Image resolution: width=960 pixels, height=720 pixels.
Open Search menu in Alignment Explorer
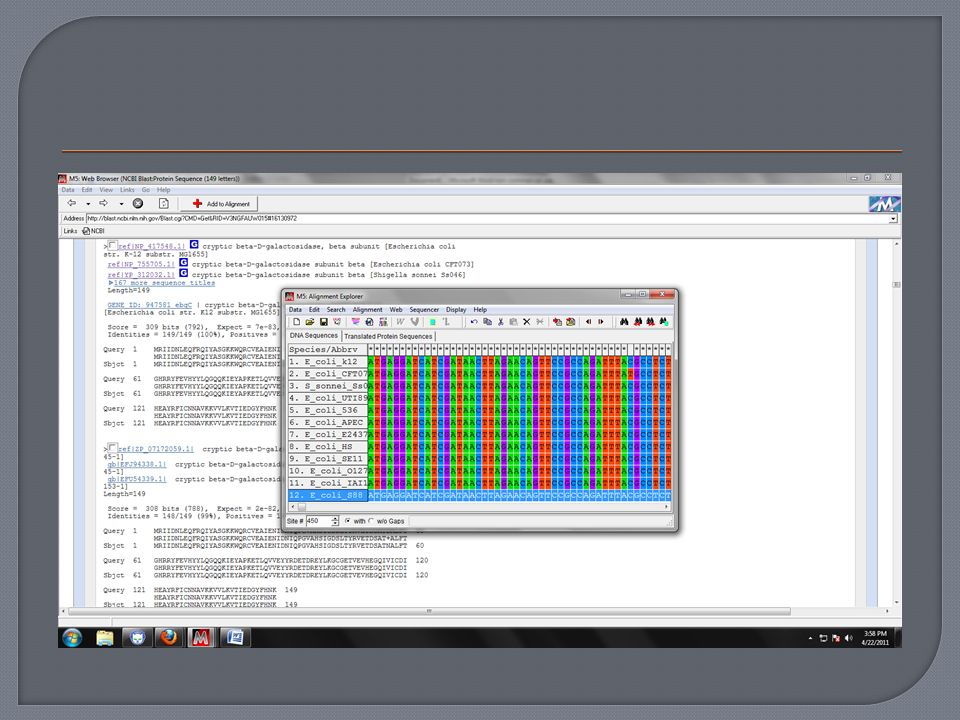point(336,310)
